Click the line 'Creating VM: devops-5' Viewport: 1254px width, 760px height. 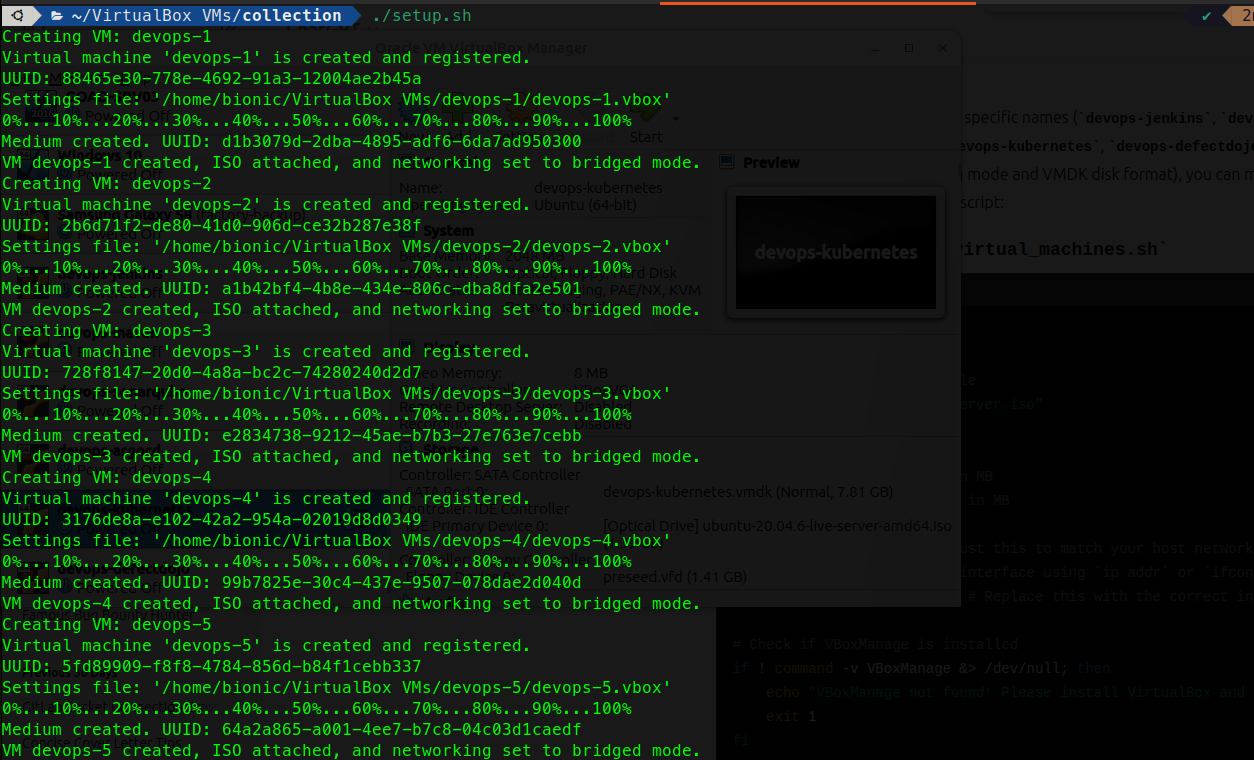pyautogui.click(x=107, y=625)
